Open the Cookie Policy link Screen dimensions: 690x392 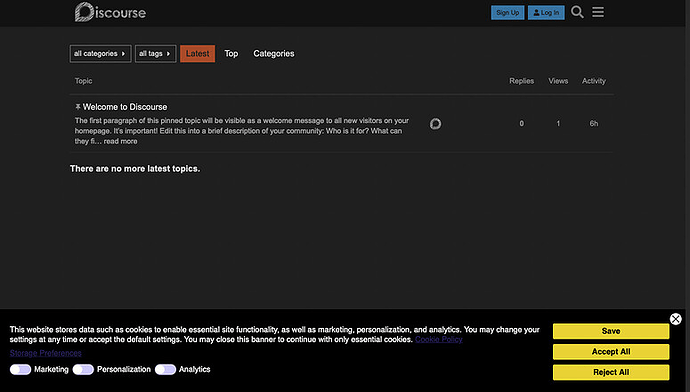(438, 339)
